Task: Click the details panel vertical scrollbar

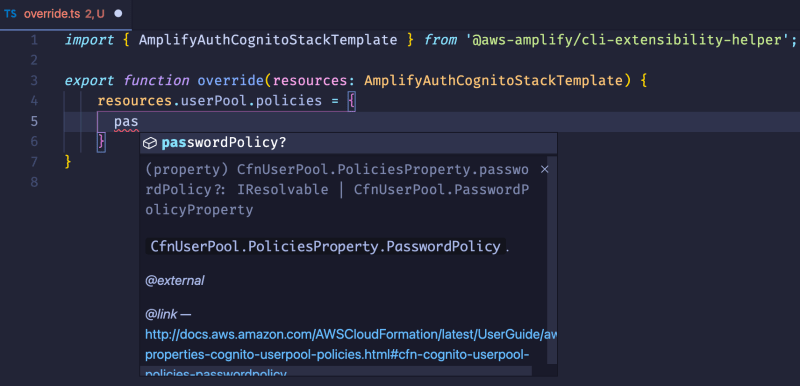Action: 552,260
